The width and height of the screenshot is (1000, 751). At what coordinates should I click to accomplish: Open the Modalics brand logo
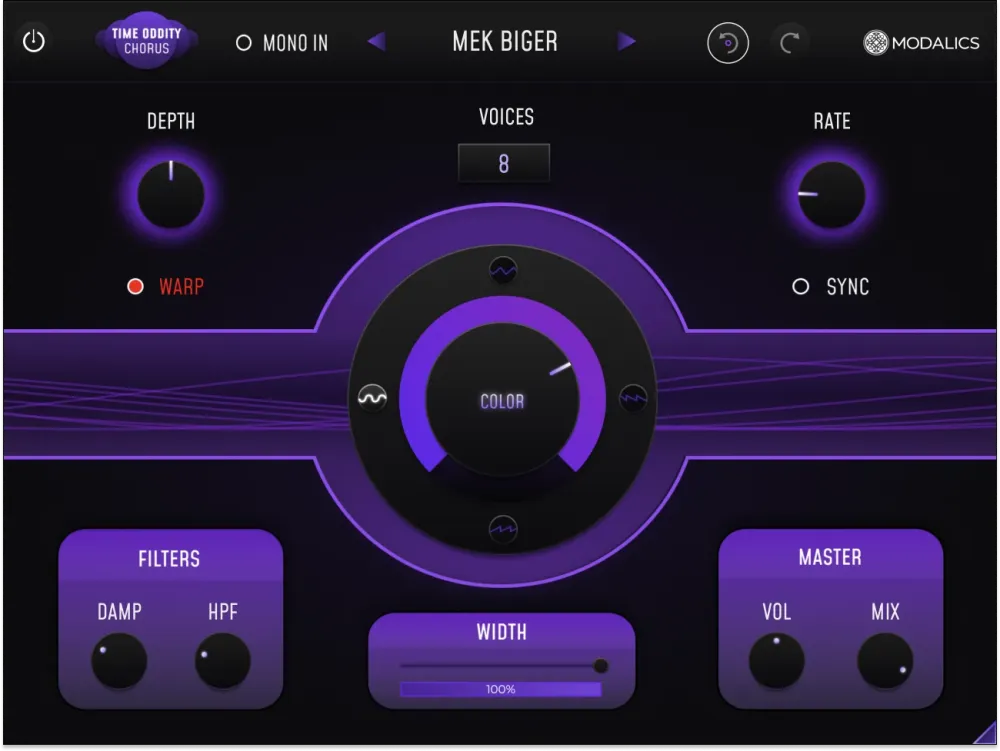[921, 43]
